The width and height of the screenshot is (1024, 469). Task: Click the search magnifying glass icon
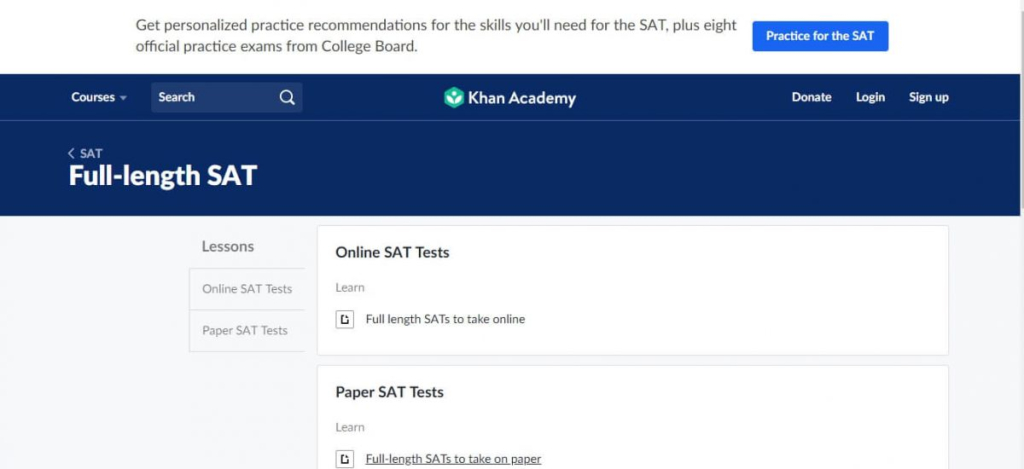tap(287, 97)
